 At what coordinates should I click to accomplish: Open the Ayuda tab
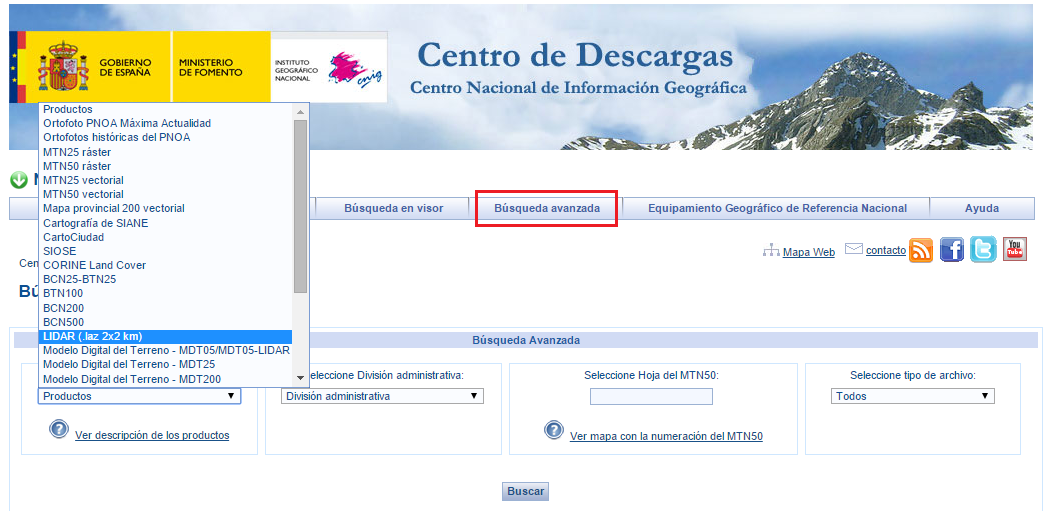[x=981, y=209]
